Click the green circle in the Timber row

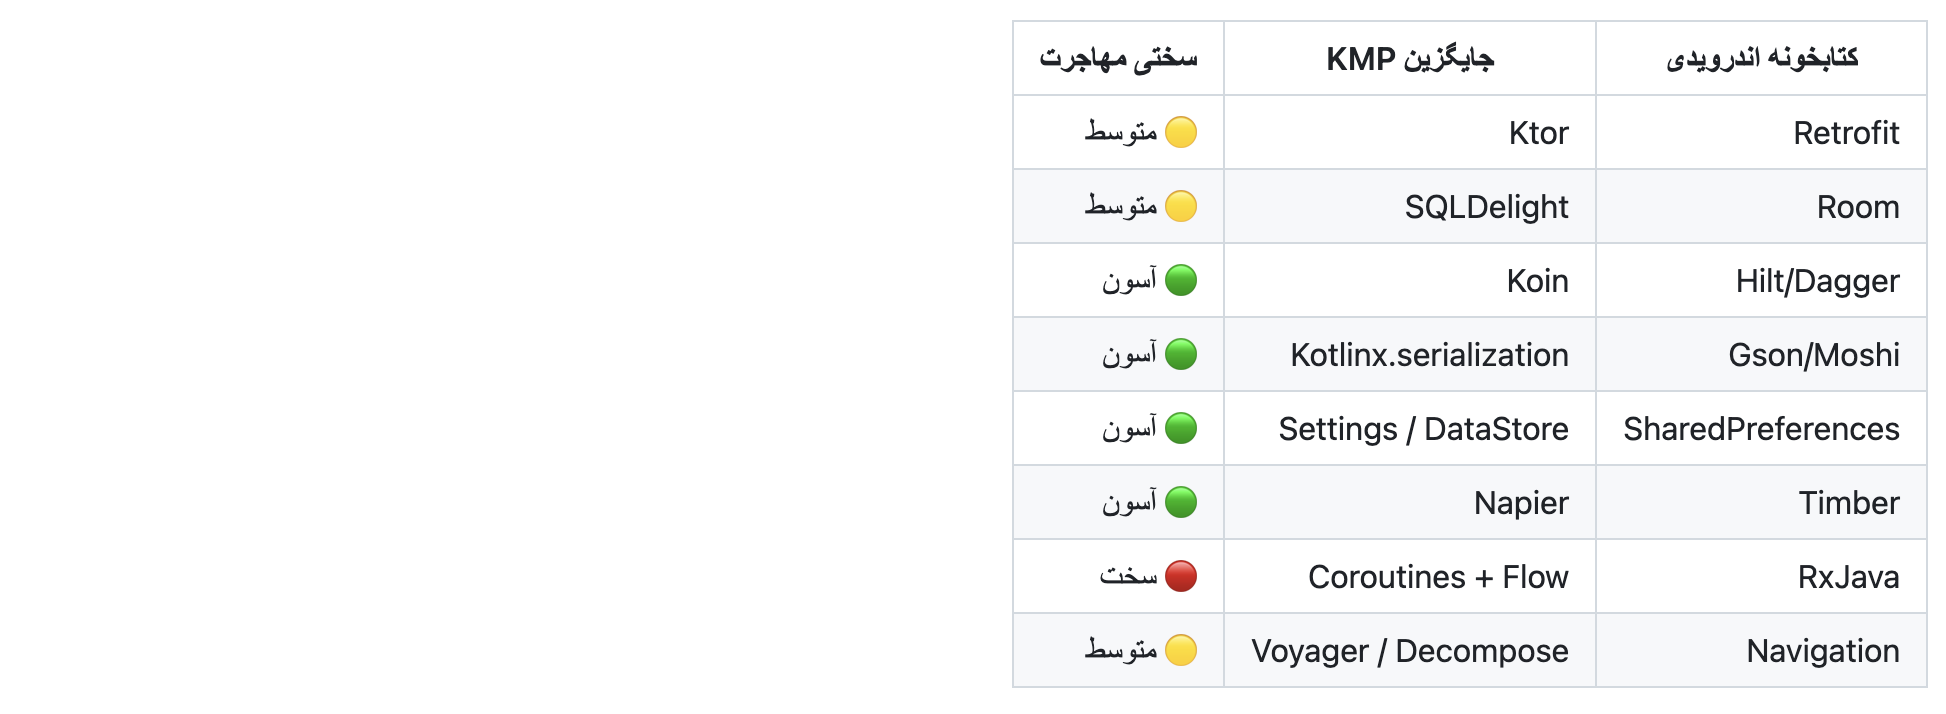click(1181, 502)
